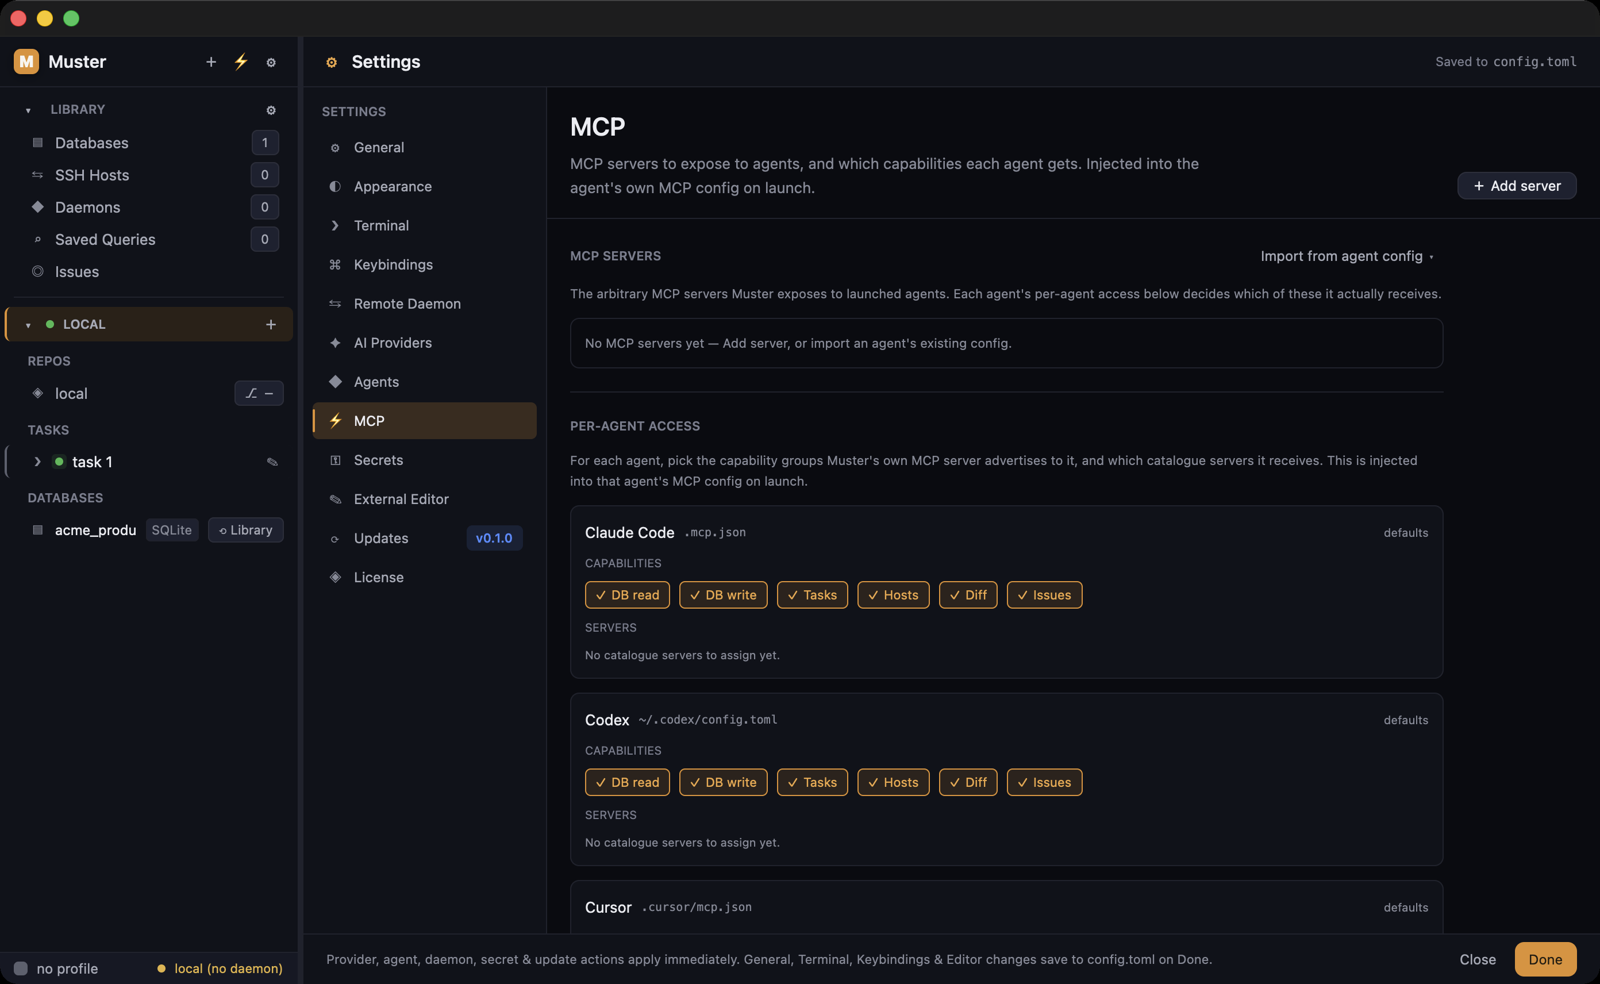Open Import from agent config dropdown
Screen dimensions: 1600x984
1347,256
